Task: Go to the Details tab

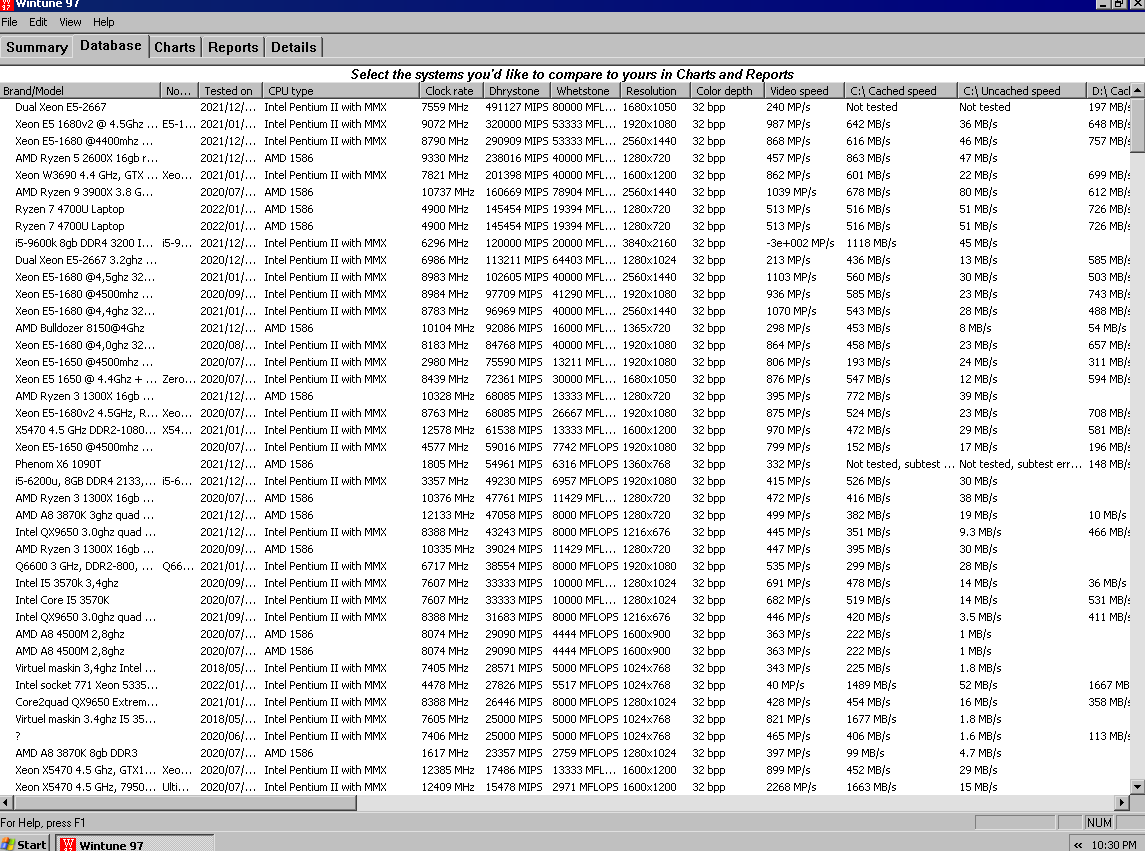Action: [294, 47]
